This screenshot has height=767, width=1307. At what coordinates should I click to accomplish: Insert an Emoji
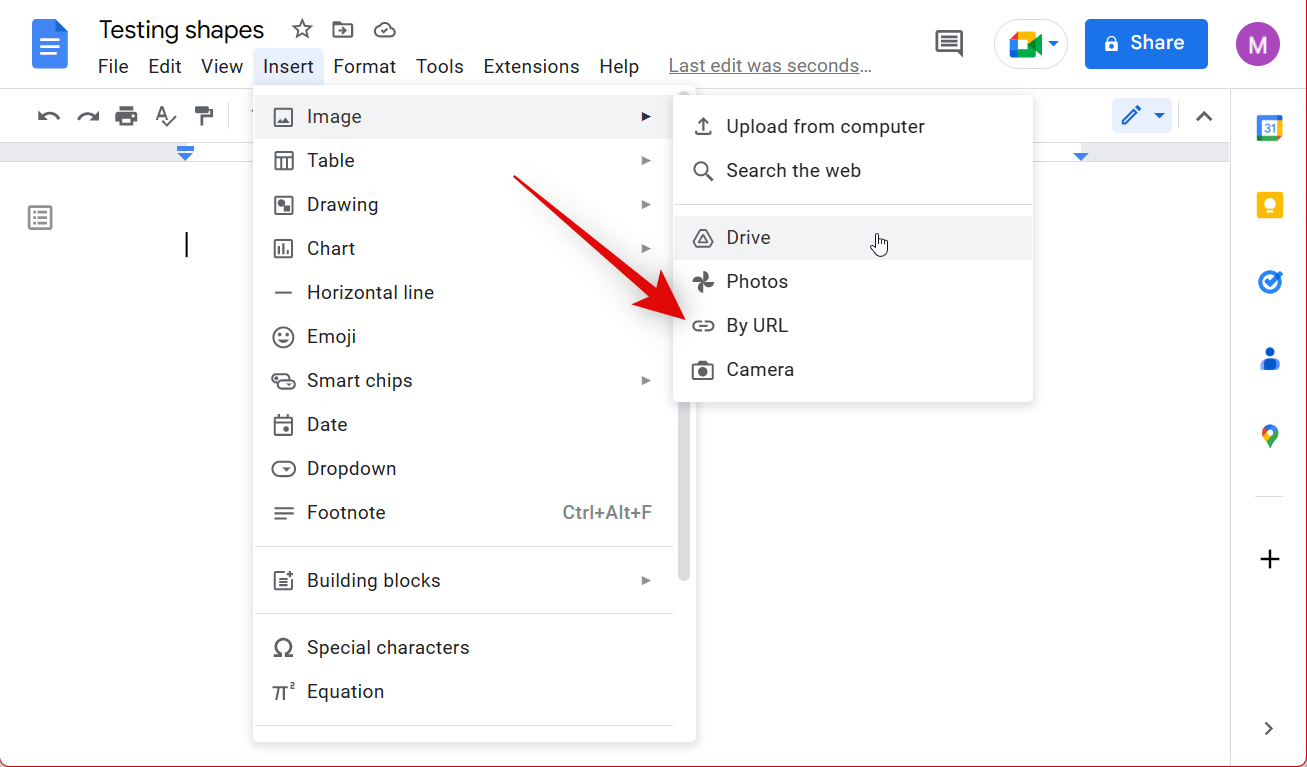click(463, 337)
